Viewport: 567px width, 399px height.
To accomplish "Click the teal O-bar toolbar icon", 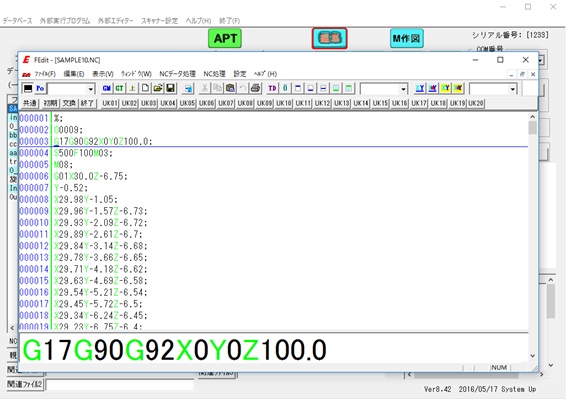I will coord(285,88).
